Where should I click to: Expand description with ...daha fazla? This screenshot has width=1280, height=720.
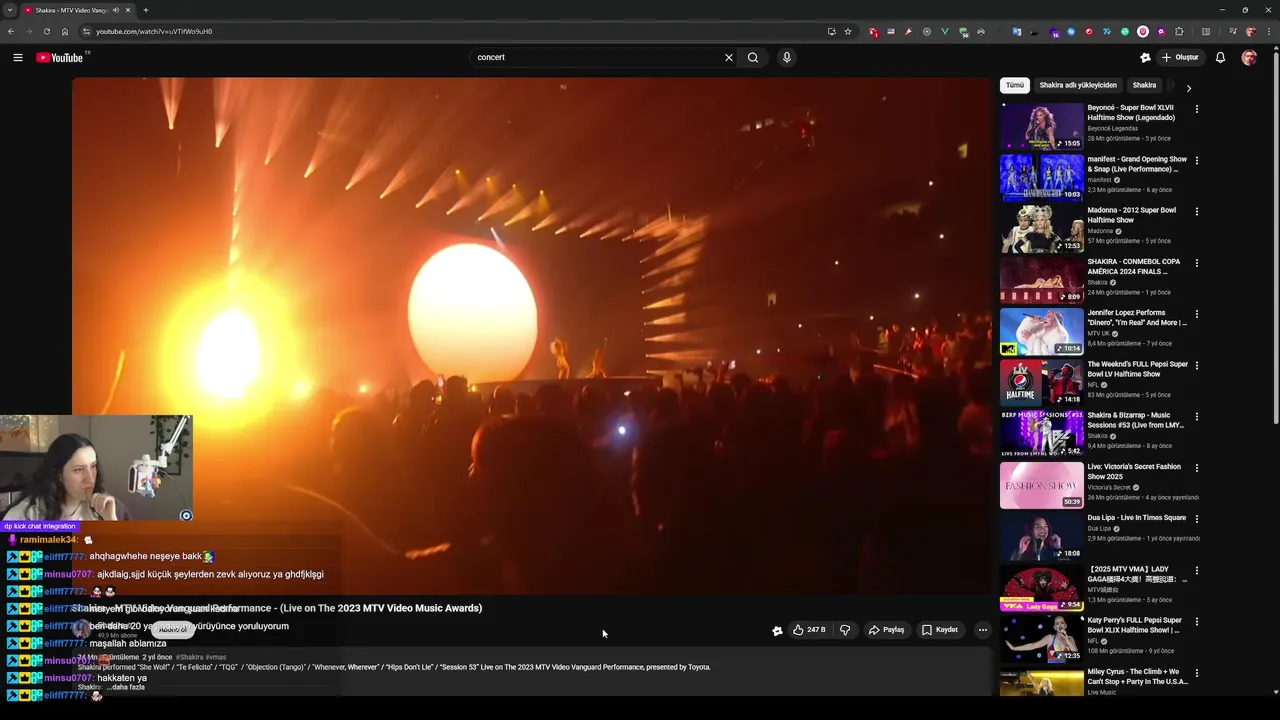125,687
